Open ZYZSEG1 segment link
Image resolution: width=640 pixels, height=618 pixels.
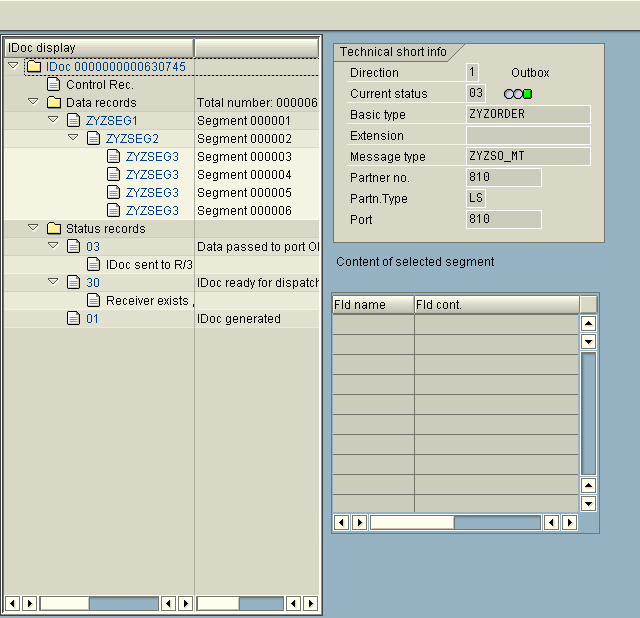point(111,121)
